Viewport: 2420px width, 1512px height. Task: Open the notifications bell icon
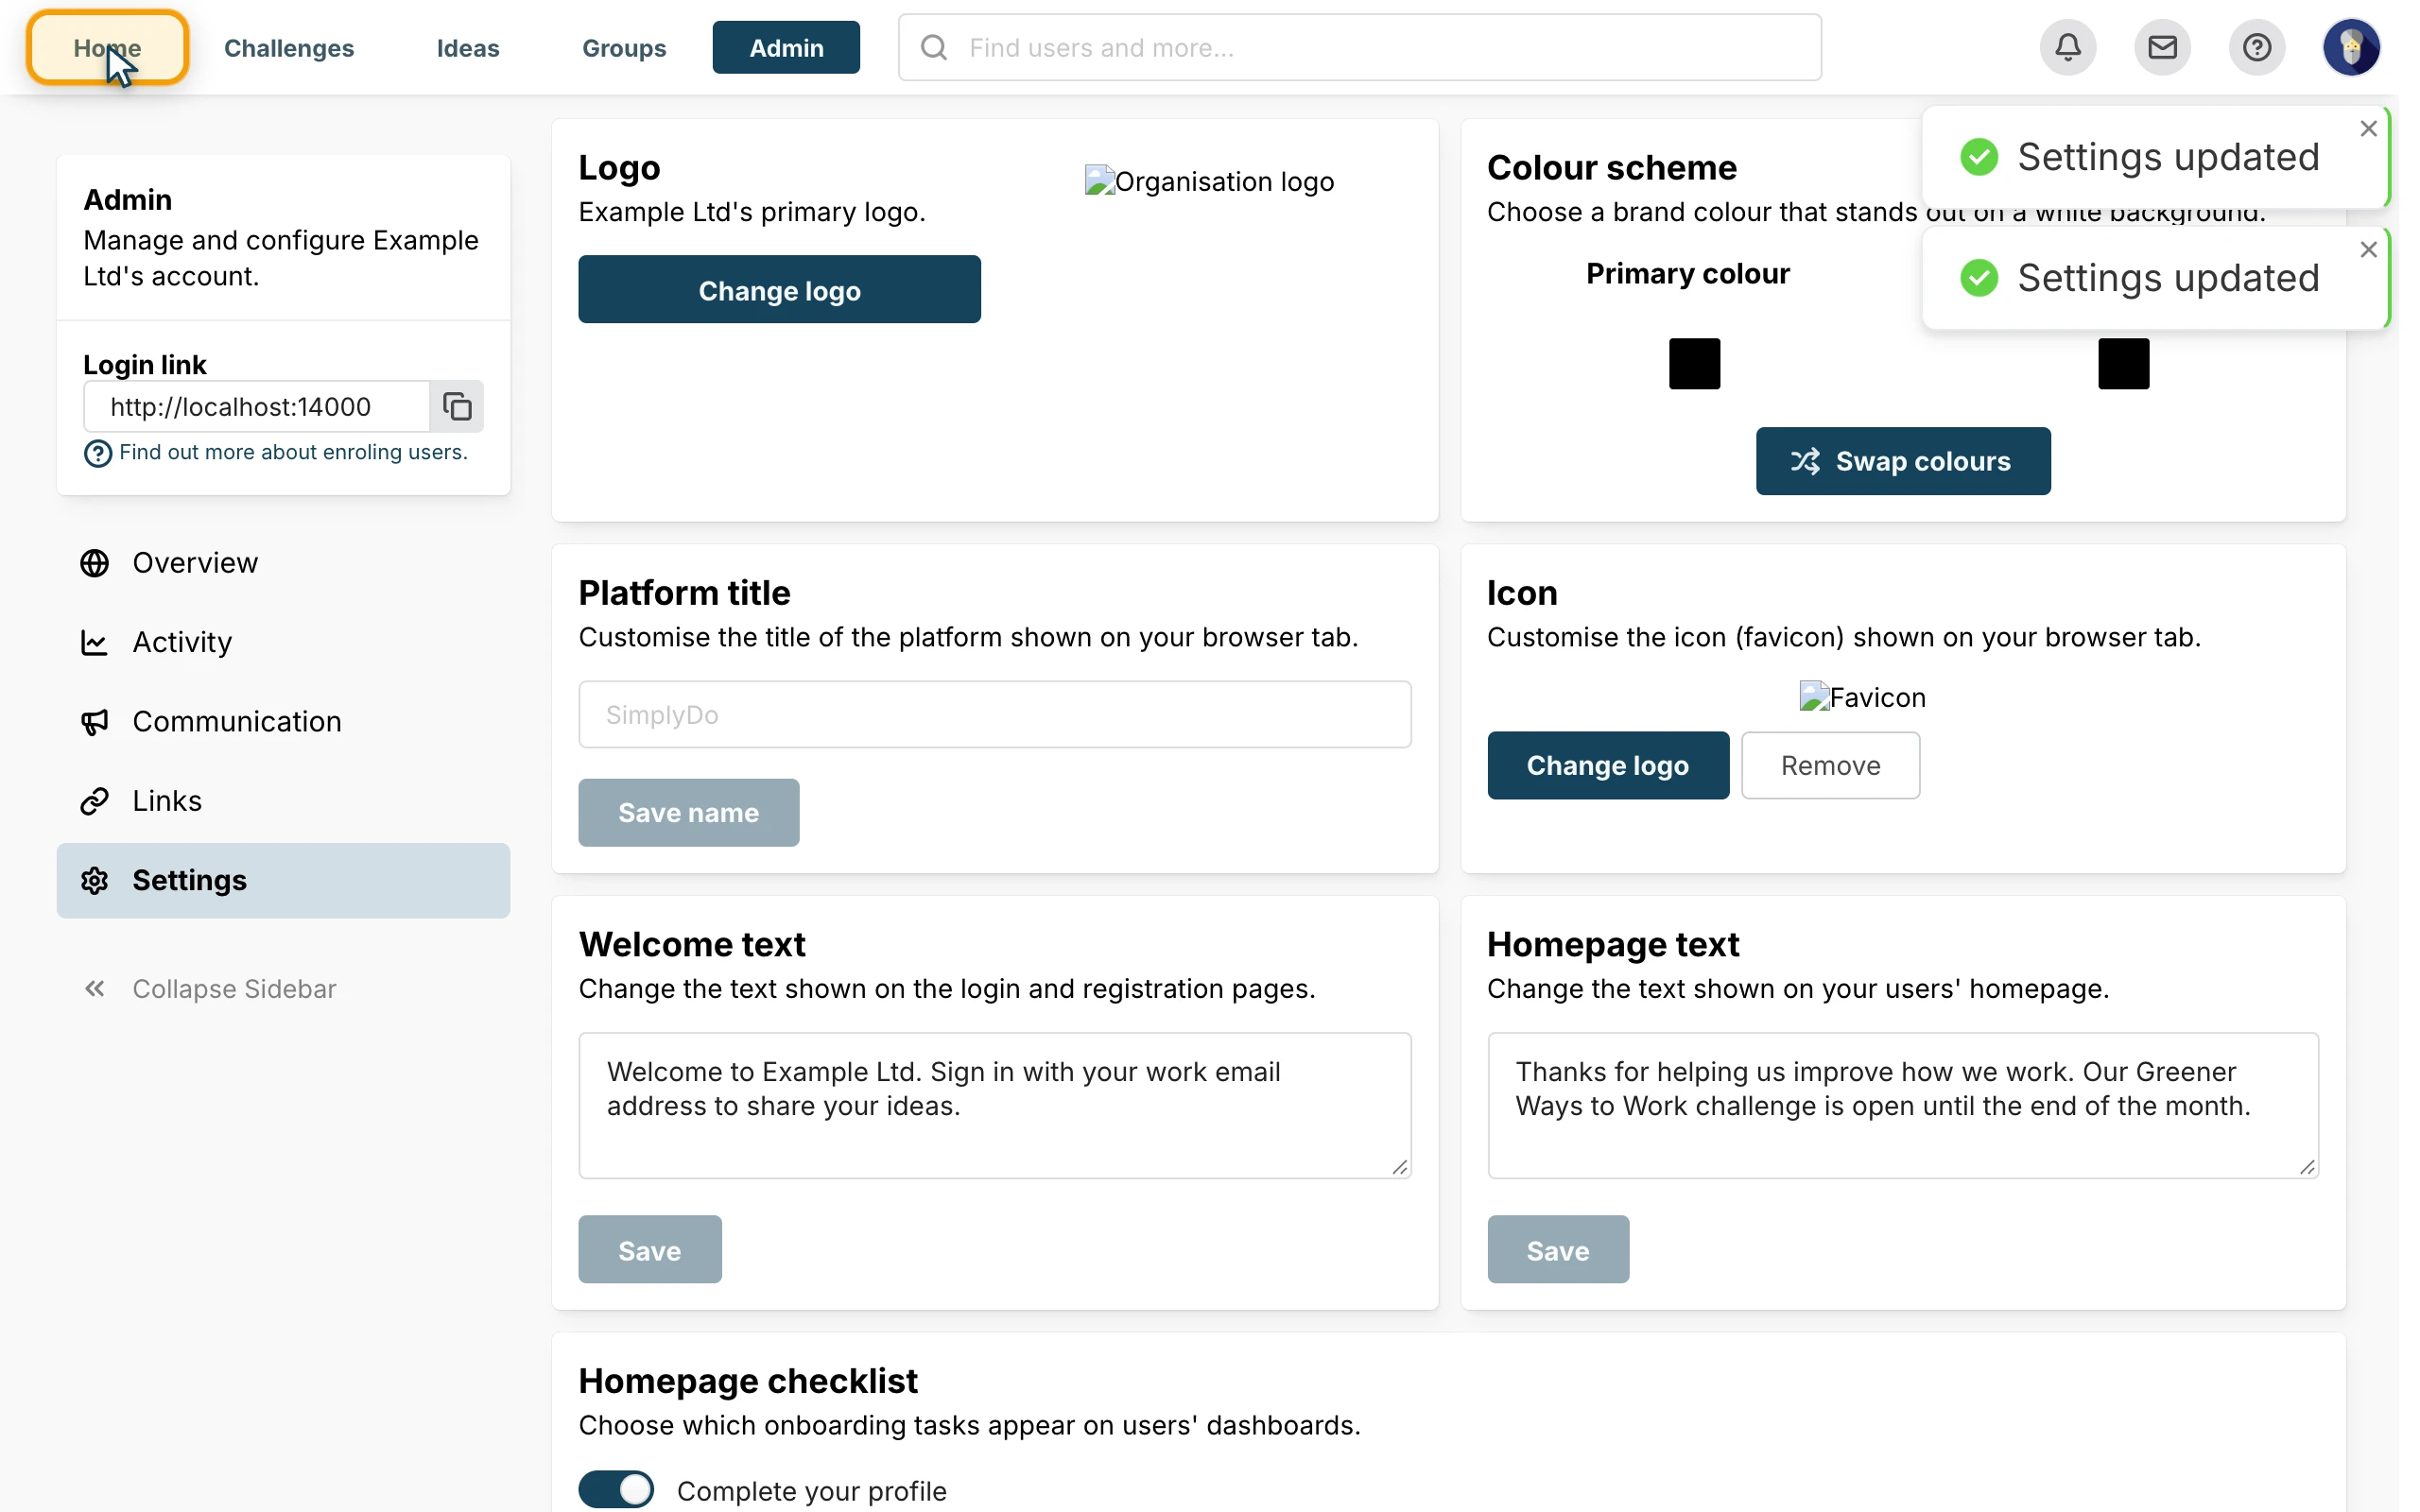pos(2067,47)
